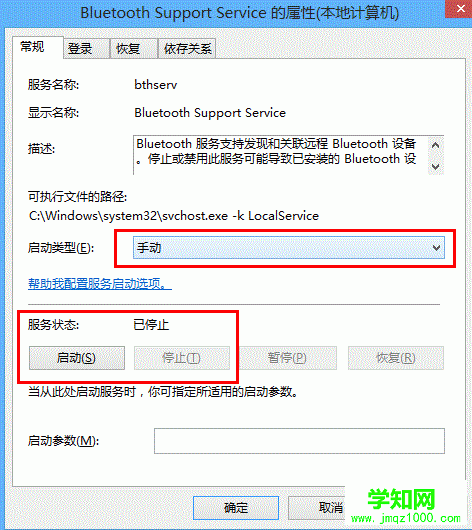Click the display name Bluetooth Support Service text
The image size is (472, 530).
point(210,113)
